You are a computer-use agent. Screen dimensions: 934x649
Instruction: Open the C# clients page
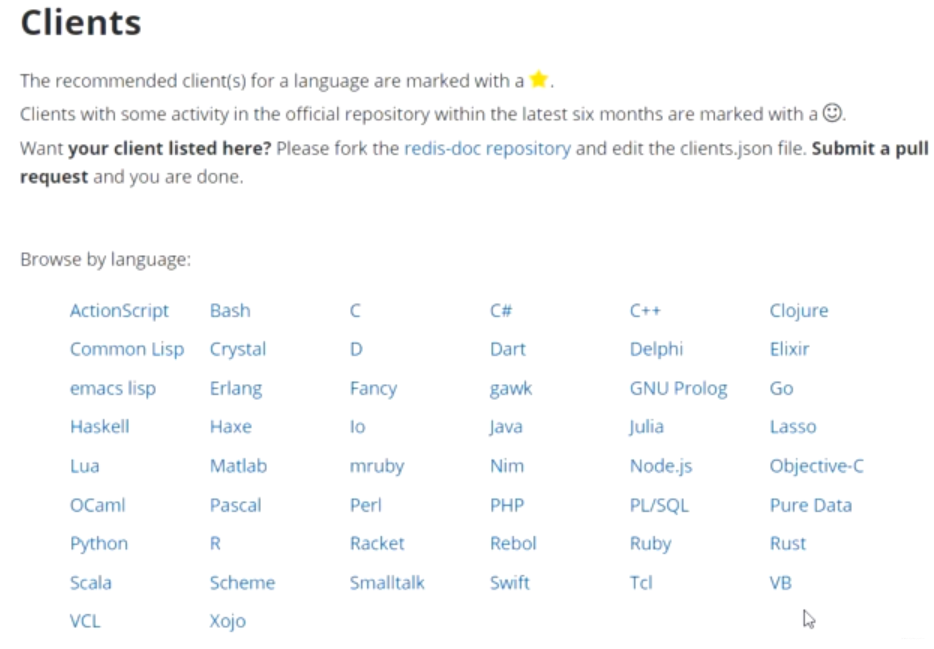[501, 310]
